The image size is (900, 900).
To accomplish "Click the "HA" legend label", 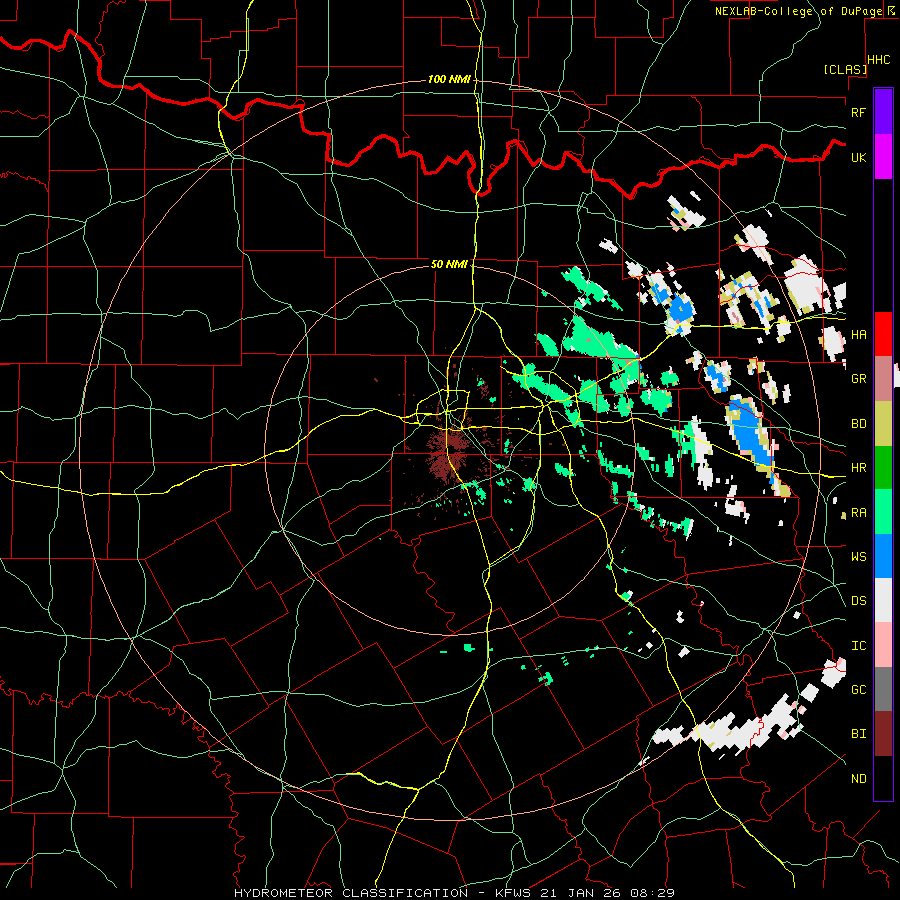I will (858, 335).
